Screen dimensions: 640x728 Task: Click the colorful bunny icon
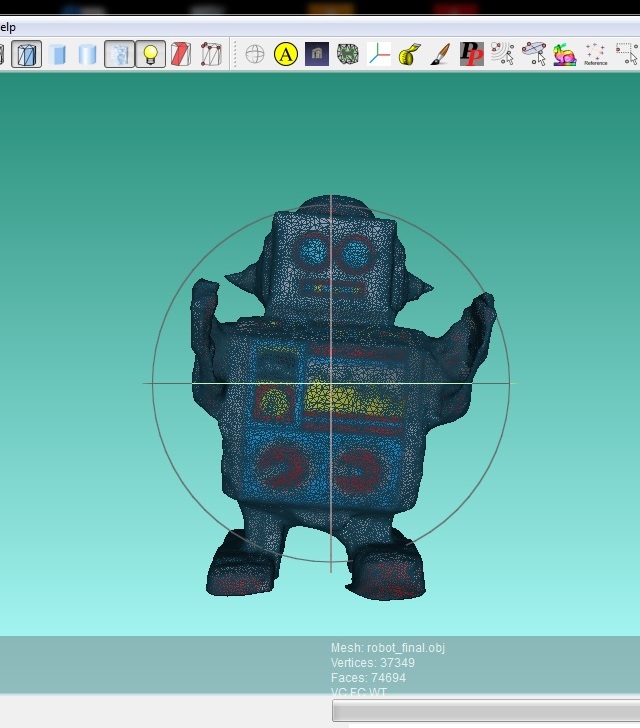[564, 54]
